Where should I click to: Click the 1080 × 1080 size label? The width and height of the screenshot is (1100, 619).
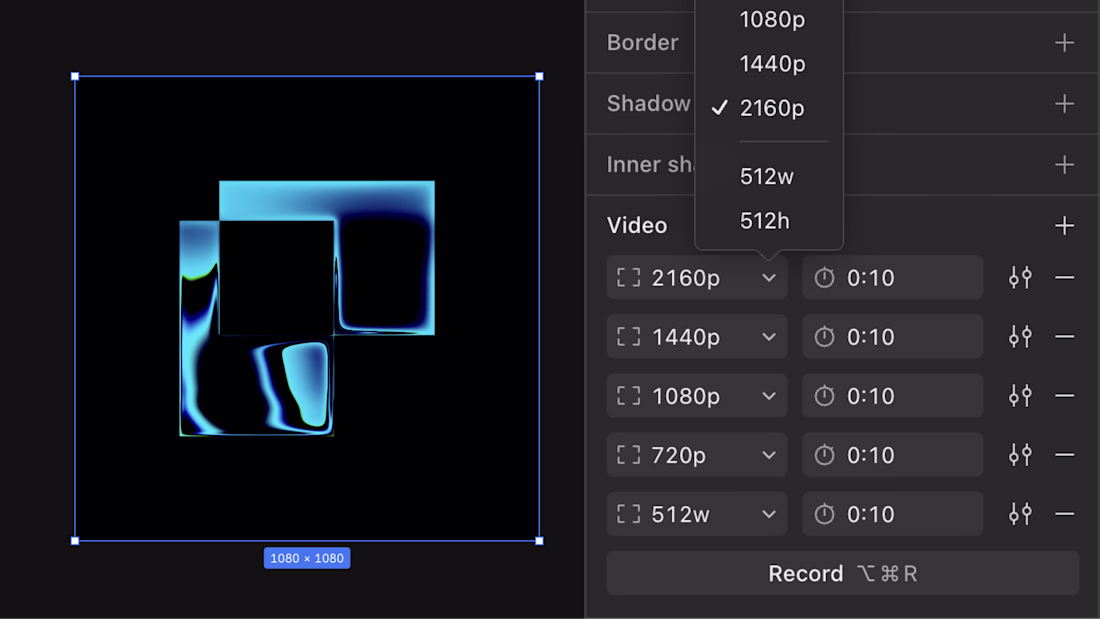tap(307, 558)
